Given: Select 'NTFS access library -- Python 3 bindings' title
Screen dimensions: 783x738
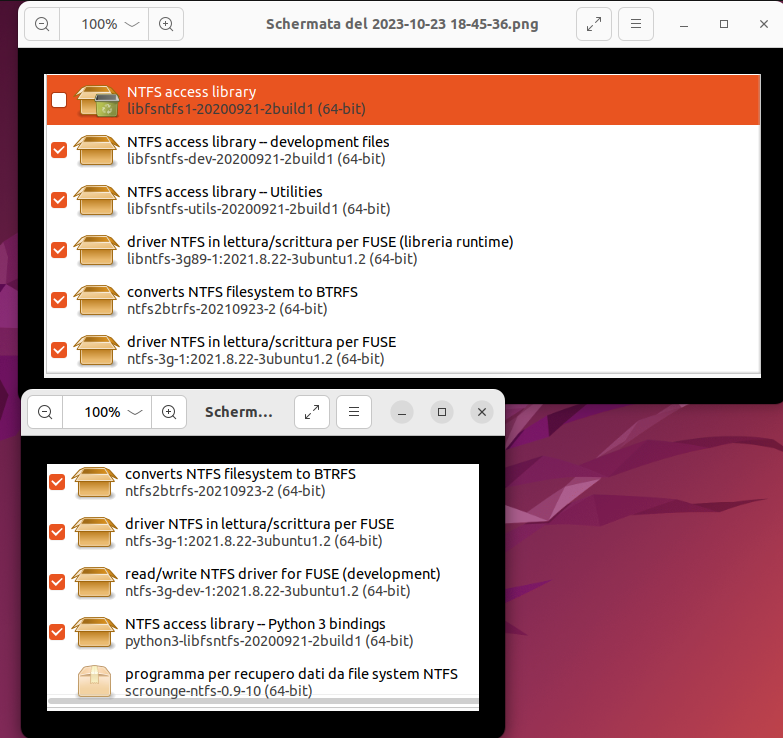Looking at the screenshot, I should point(255,624).
